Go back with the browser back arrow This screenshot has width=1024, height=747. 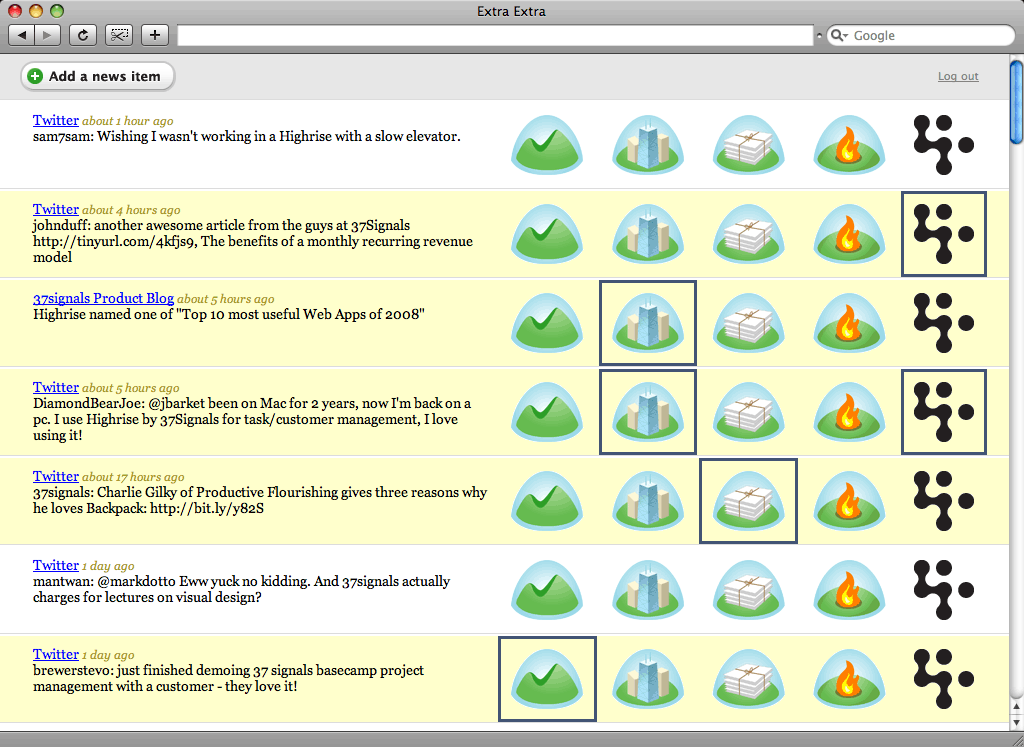pyautogui.click(x=22, y=35)
